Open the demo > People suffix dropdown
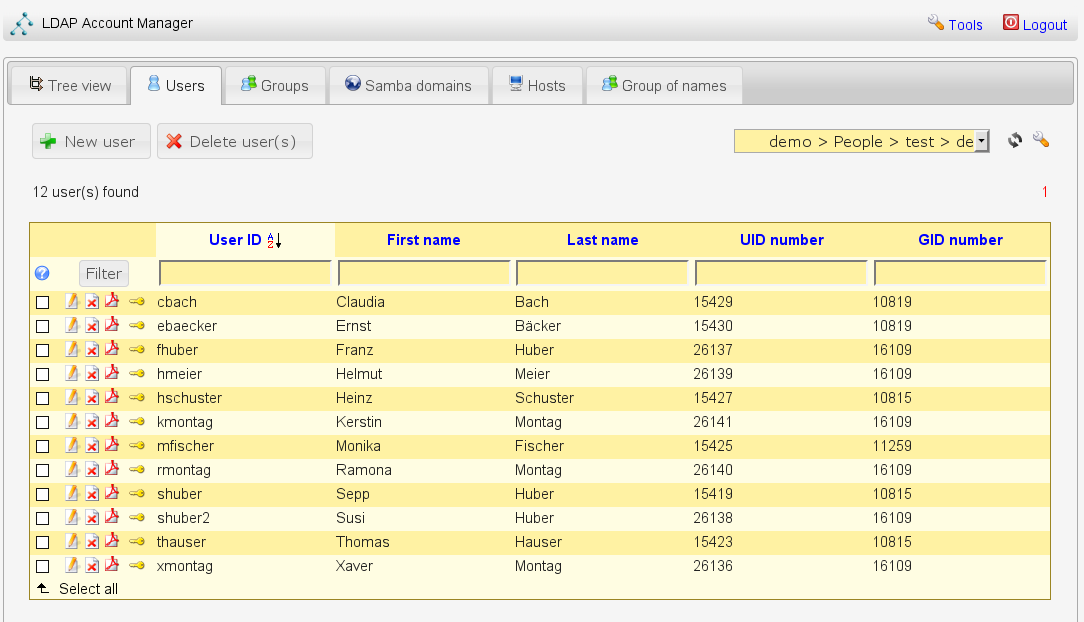 point(862,141)
